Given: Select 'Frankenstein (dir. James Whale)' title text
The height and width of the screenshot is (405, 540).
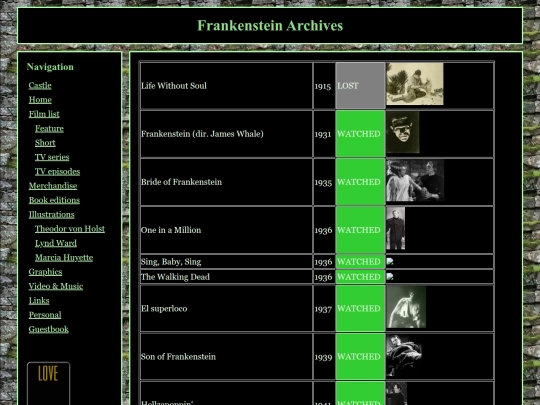Looking at the screenshot, I should [202, 134].
